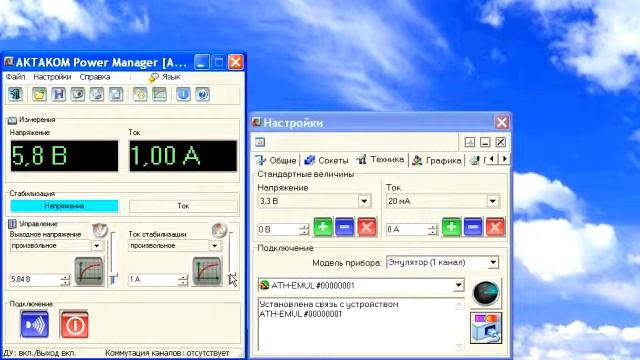Switch to the Графика tab

[437, 160]
